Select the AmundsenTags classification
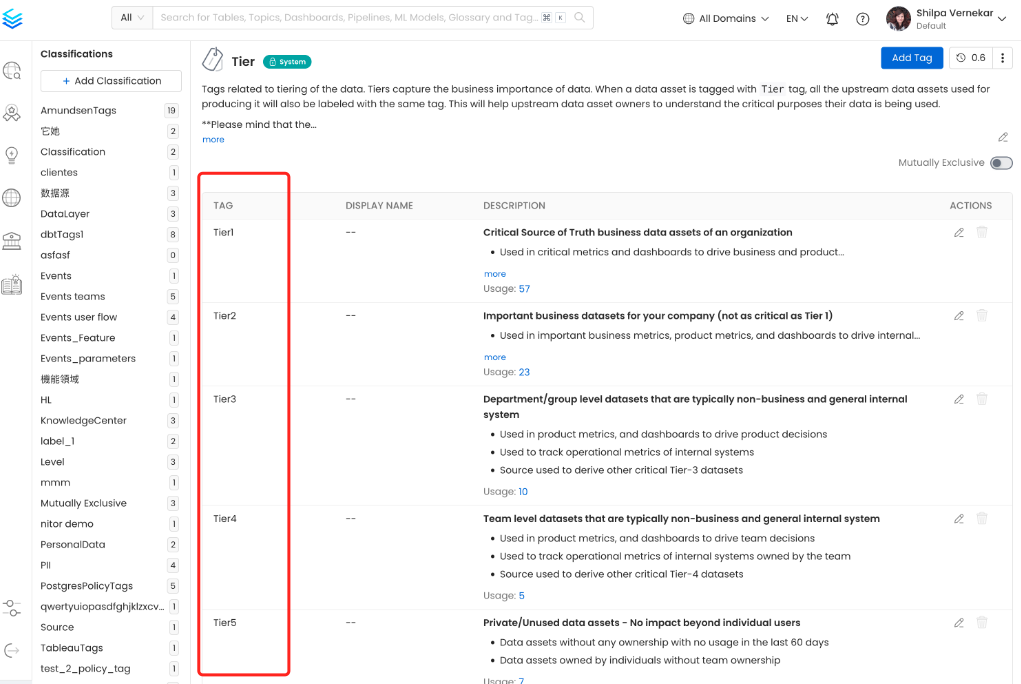The width and height of the screenshot is (1021, 684). (x=78, y=111)
